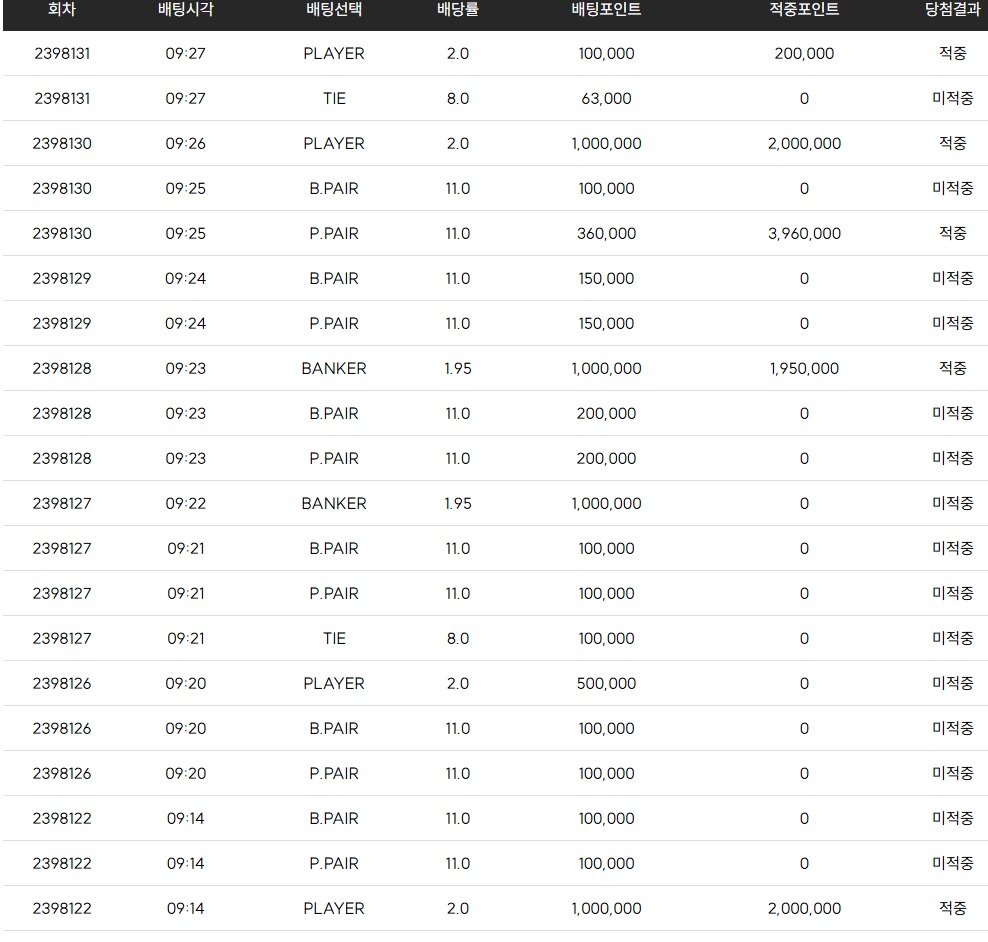Select the 배당률 column header
The width and height of the screenshot is (988, 942).
[458, 9]
